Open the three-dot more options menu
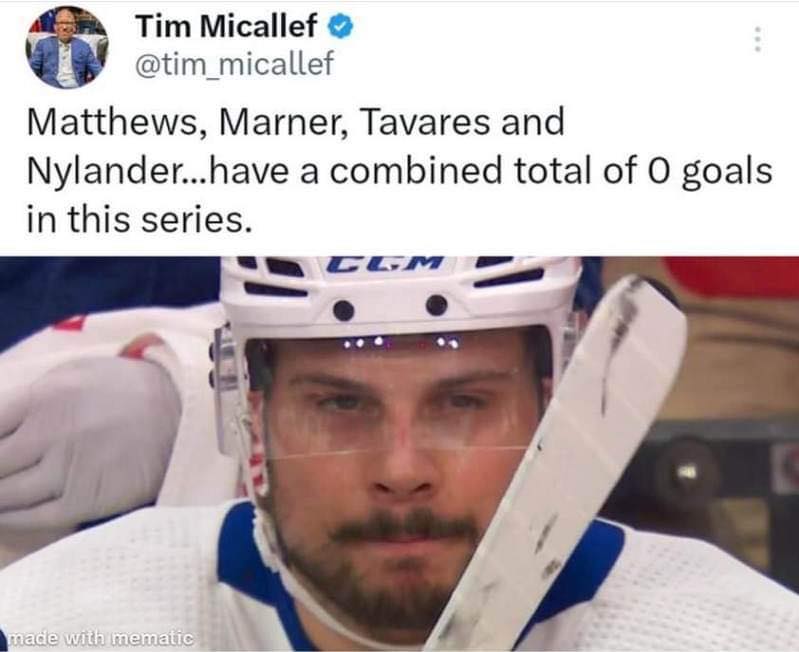799x652 pixels. click(x=758, y=39)
